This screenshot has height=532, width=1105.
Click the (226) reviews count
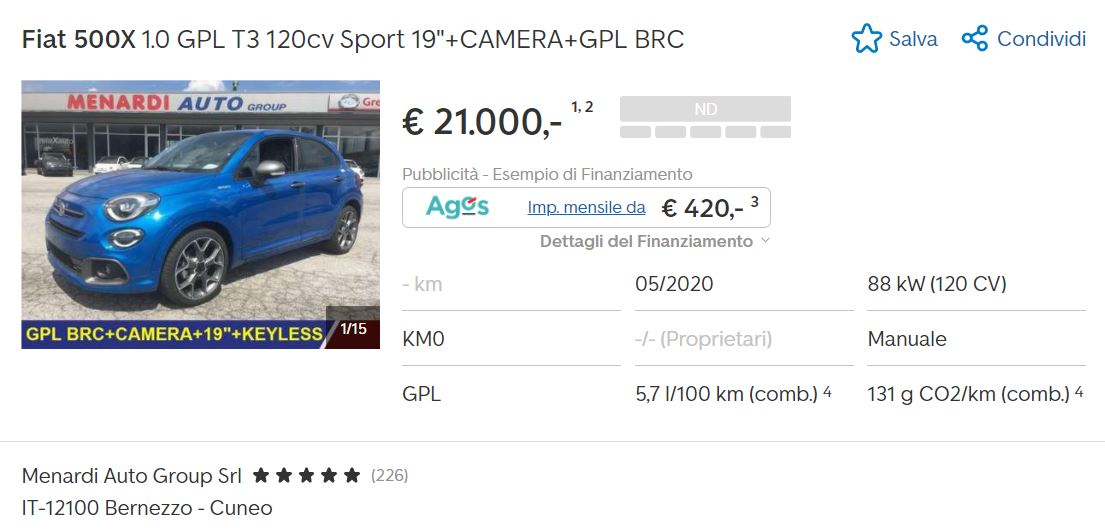(390, 476)
